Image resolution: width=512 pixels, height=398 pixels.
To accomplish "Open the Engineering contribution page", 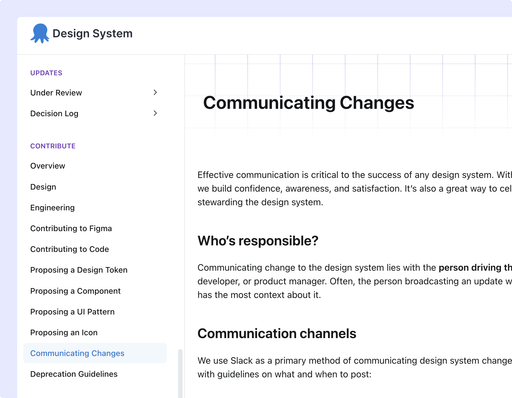I will 52,208.
